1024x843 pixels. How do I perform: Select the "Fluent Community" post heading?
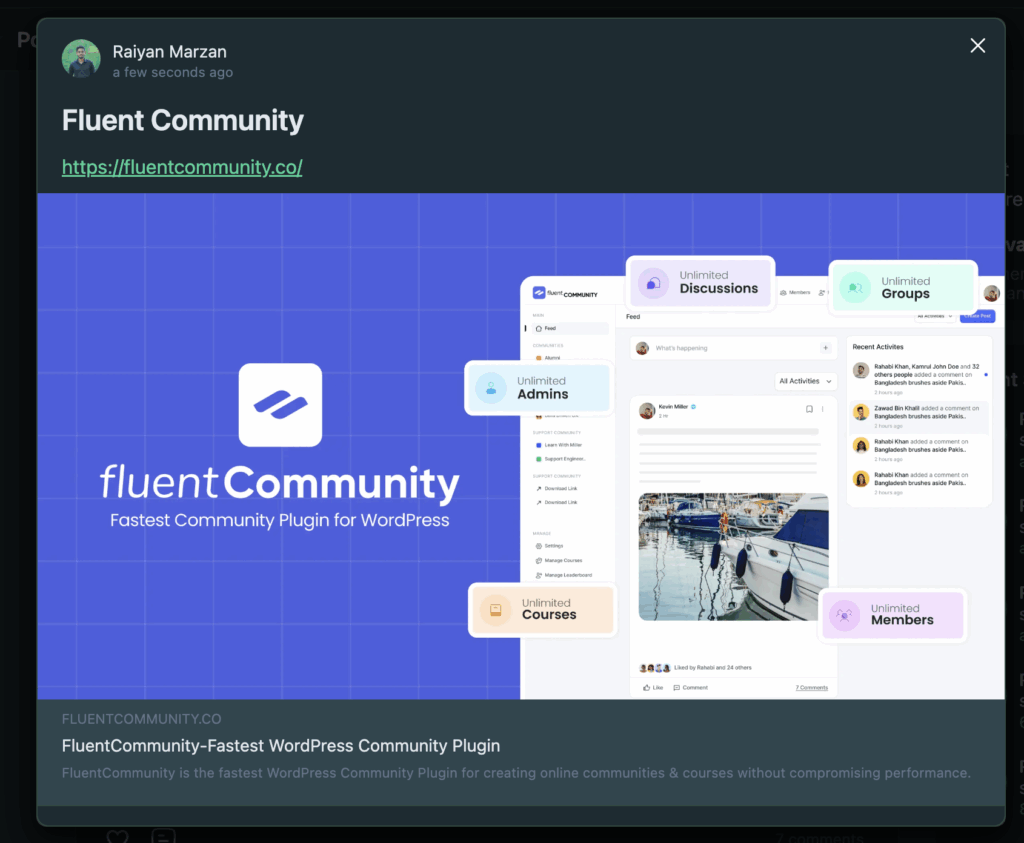click(183, 120)
